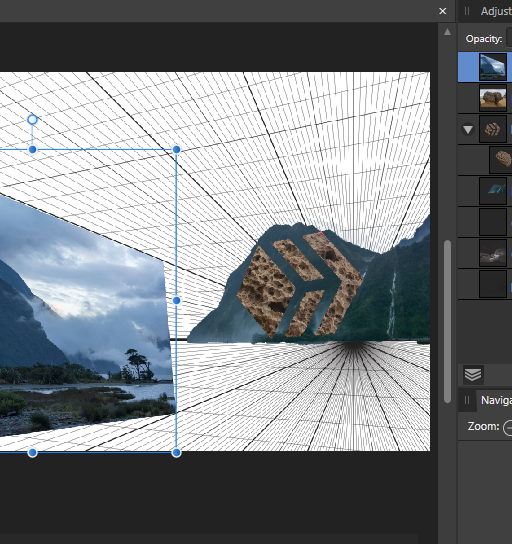
Task: Select the rock formation layer thumbnail
Action: [x=493, y=98]
